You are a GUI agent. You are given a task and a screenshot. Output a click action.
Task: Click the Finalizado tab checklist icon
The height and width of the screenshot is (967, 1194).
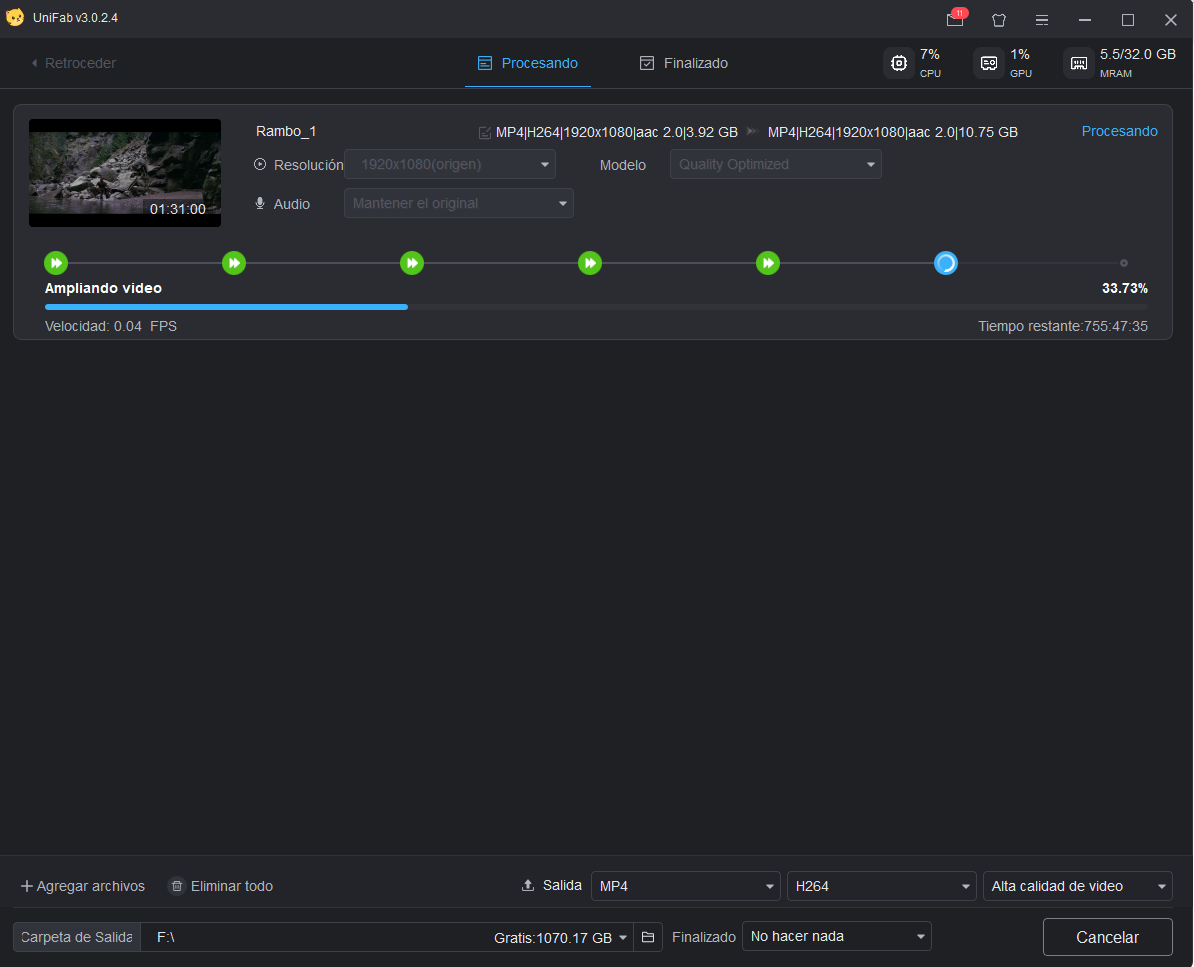pos(646,63)
